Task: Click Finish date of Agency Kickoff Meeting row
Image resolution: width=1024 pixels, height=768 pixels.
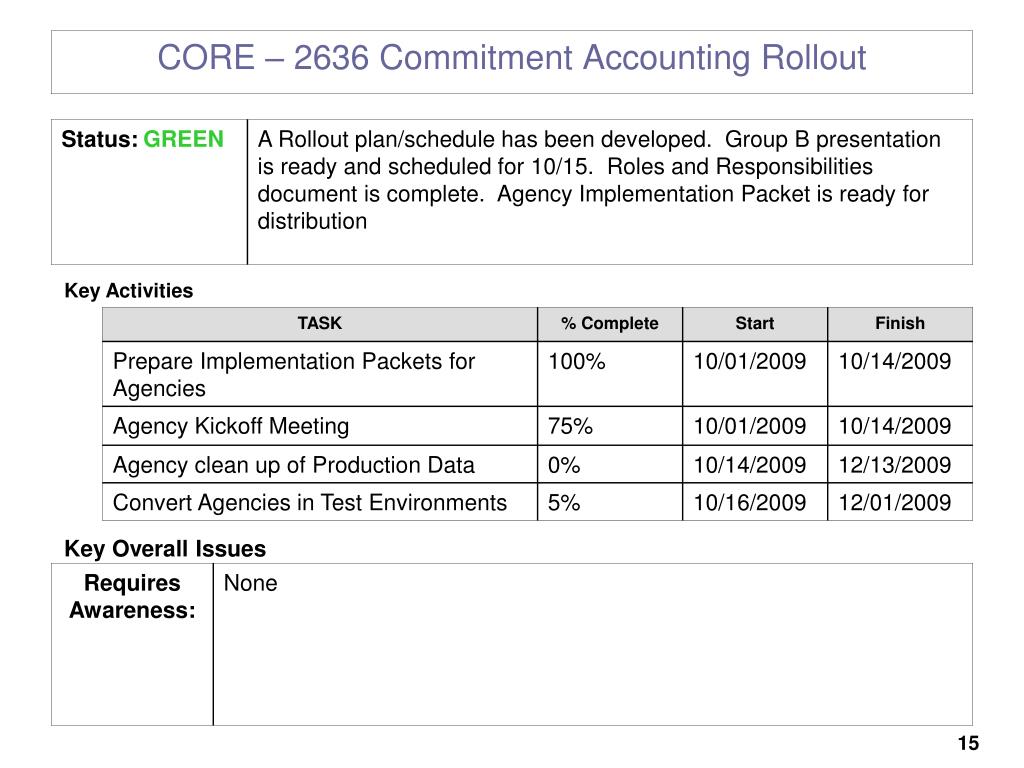Action: pos(900,426)
